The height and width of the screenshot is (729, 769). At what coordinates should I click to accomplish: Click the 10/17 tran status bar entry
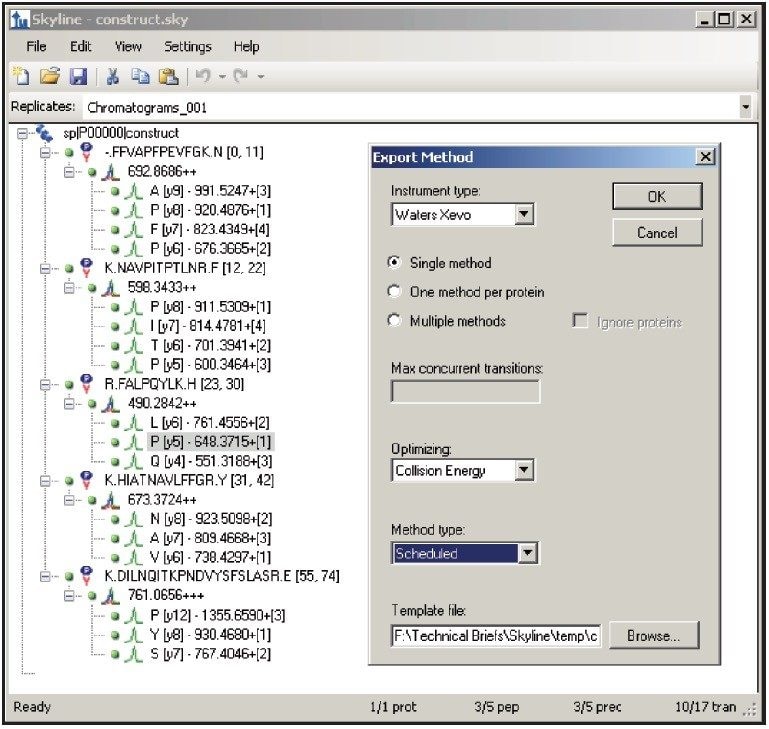coord(705,707)
